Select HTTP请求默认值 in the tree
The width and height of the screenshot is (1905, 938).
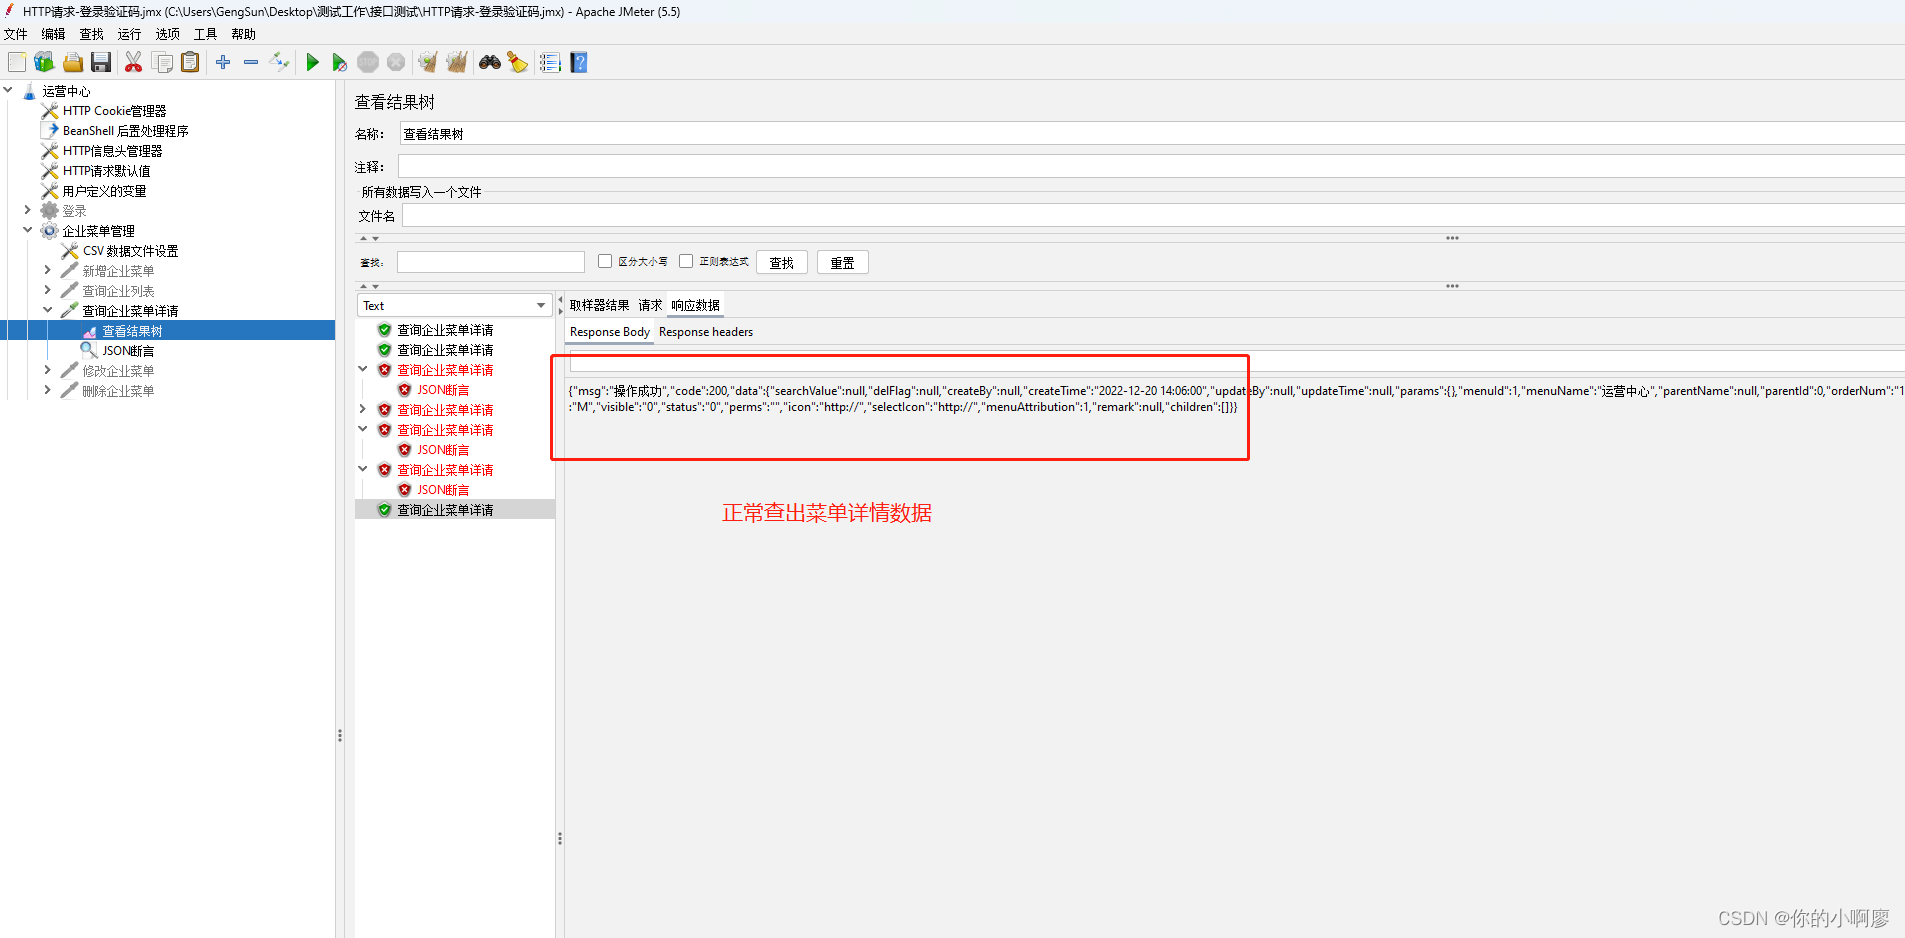(x=106, y=171)
